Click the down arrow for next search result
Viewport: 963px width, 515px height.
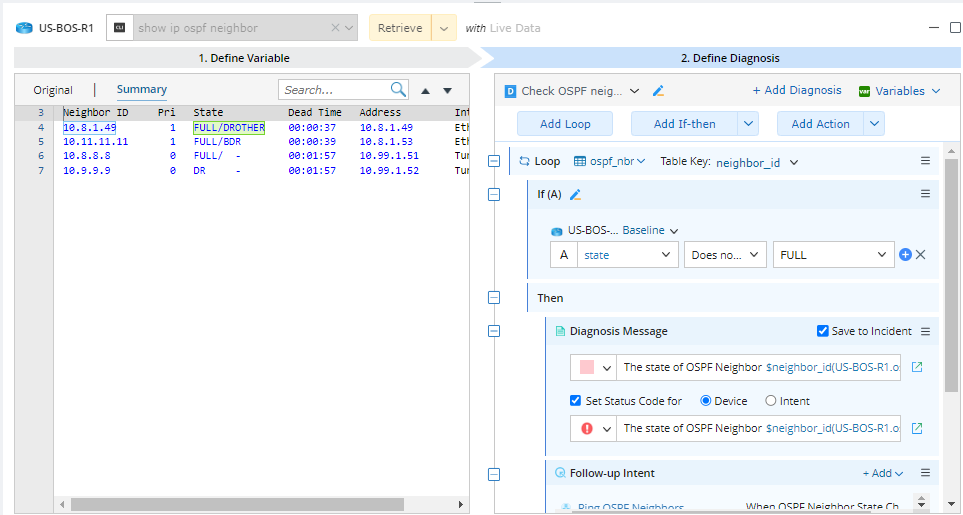pos(447,91)
